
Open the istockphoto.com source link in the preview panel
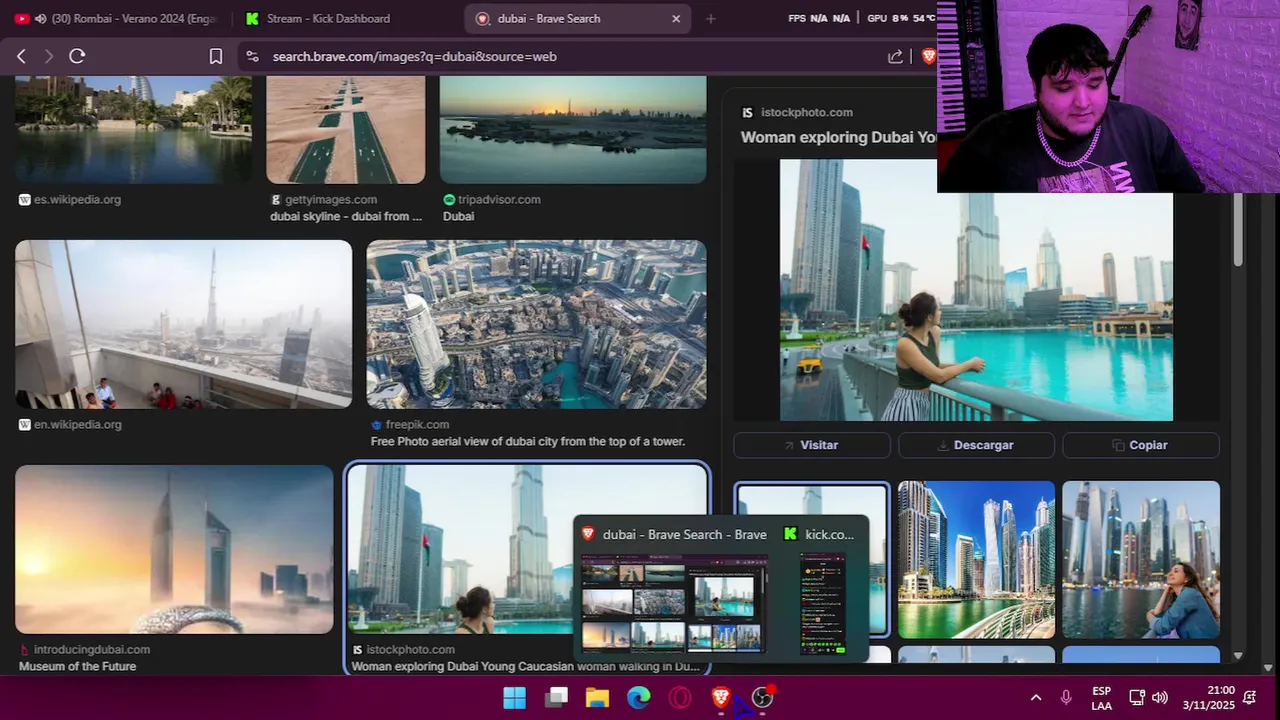[807, 112]
